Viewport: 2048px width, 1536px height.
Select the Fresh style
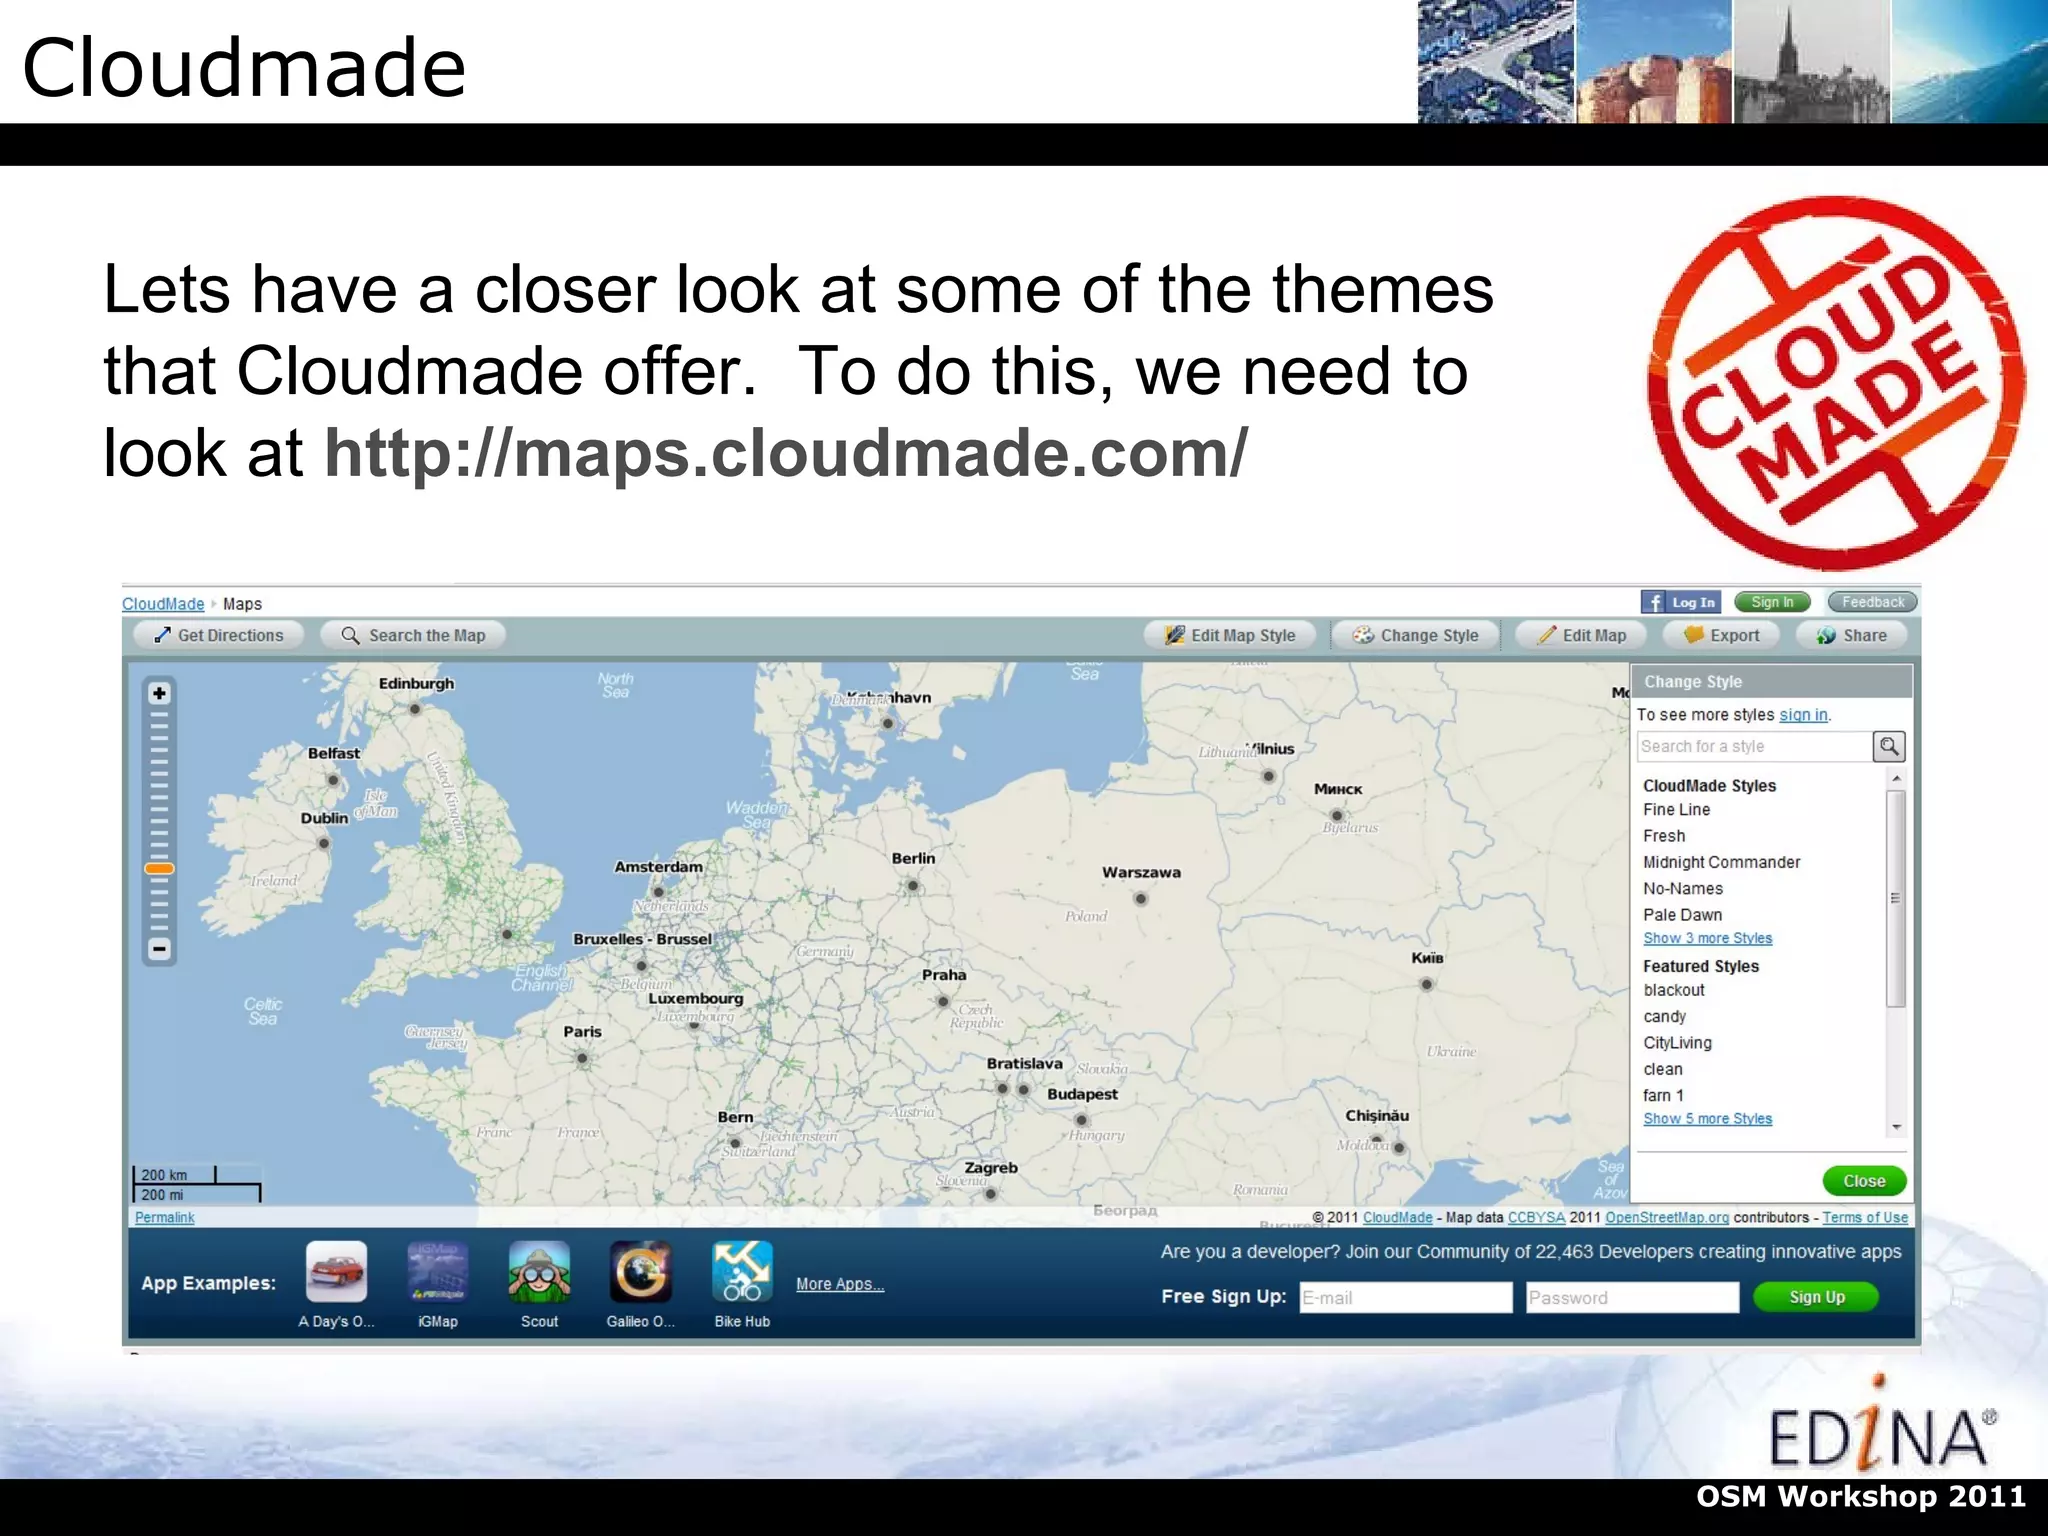pos(1664,836)
